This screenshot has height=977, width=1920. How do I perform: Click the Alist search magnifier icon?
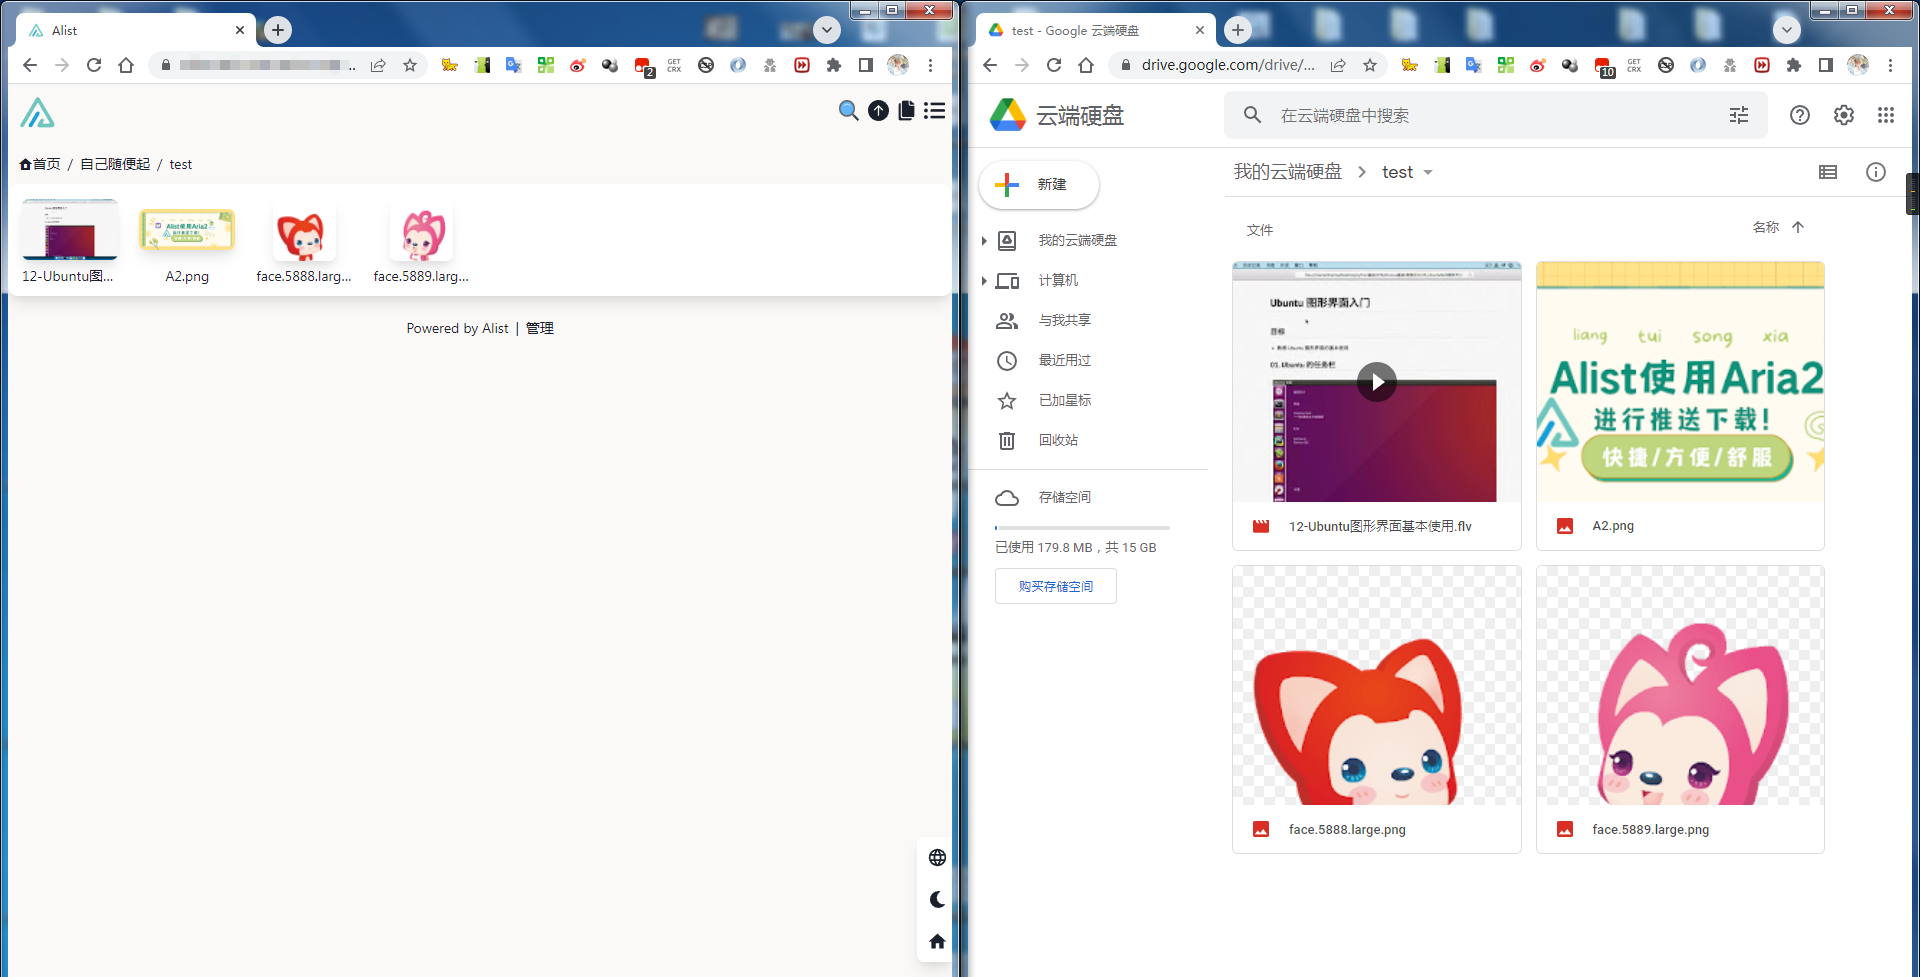(848, 111)
